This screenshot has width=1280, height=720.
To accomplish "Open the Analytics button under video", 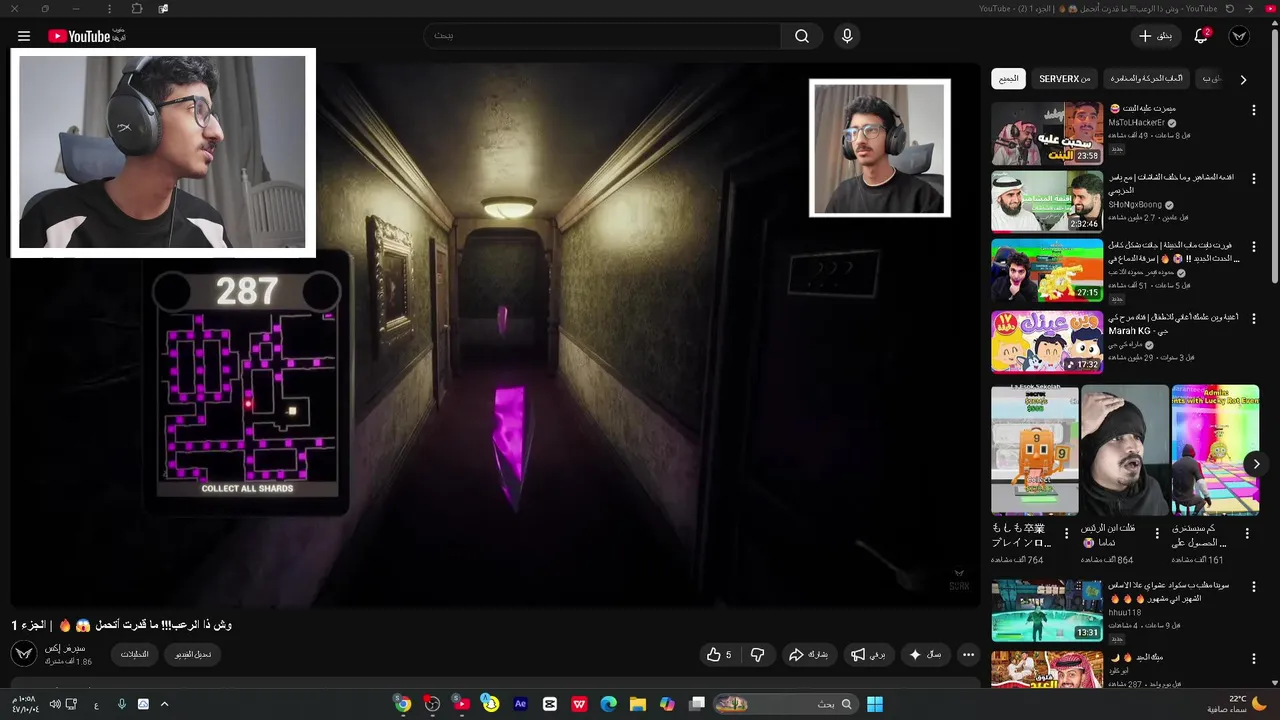I will [x=135, y=655].
